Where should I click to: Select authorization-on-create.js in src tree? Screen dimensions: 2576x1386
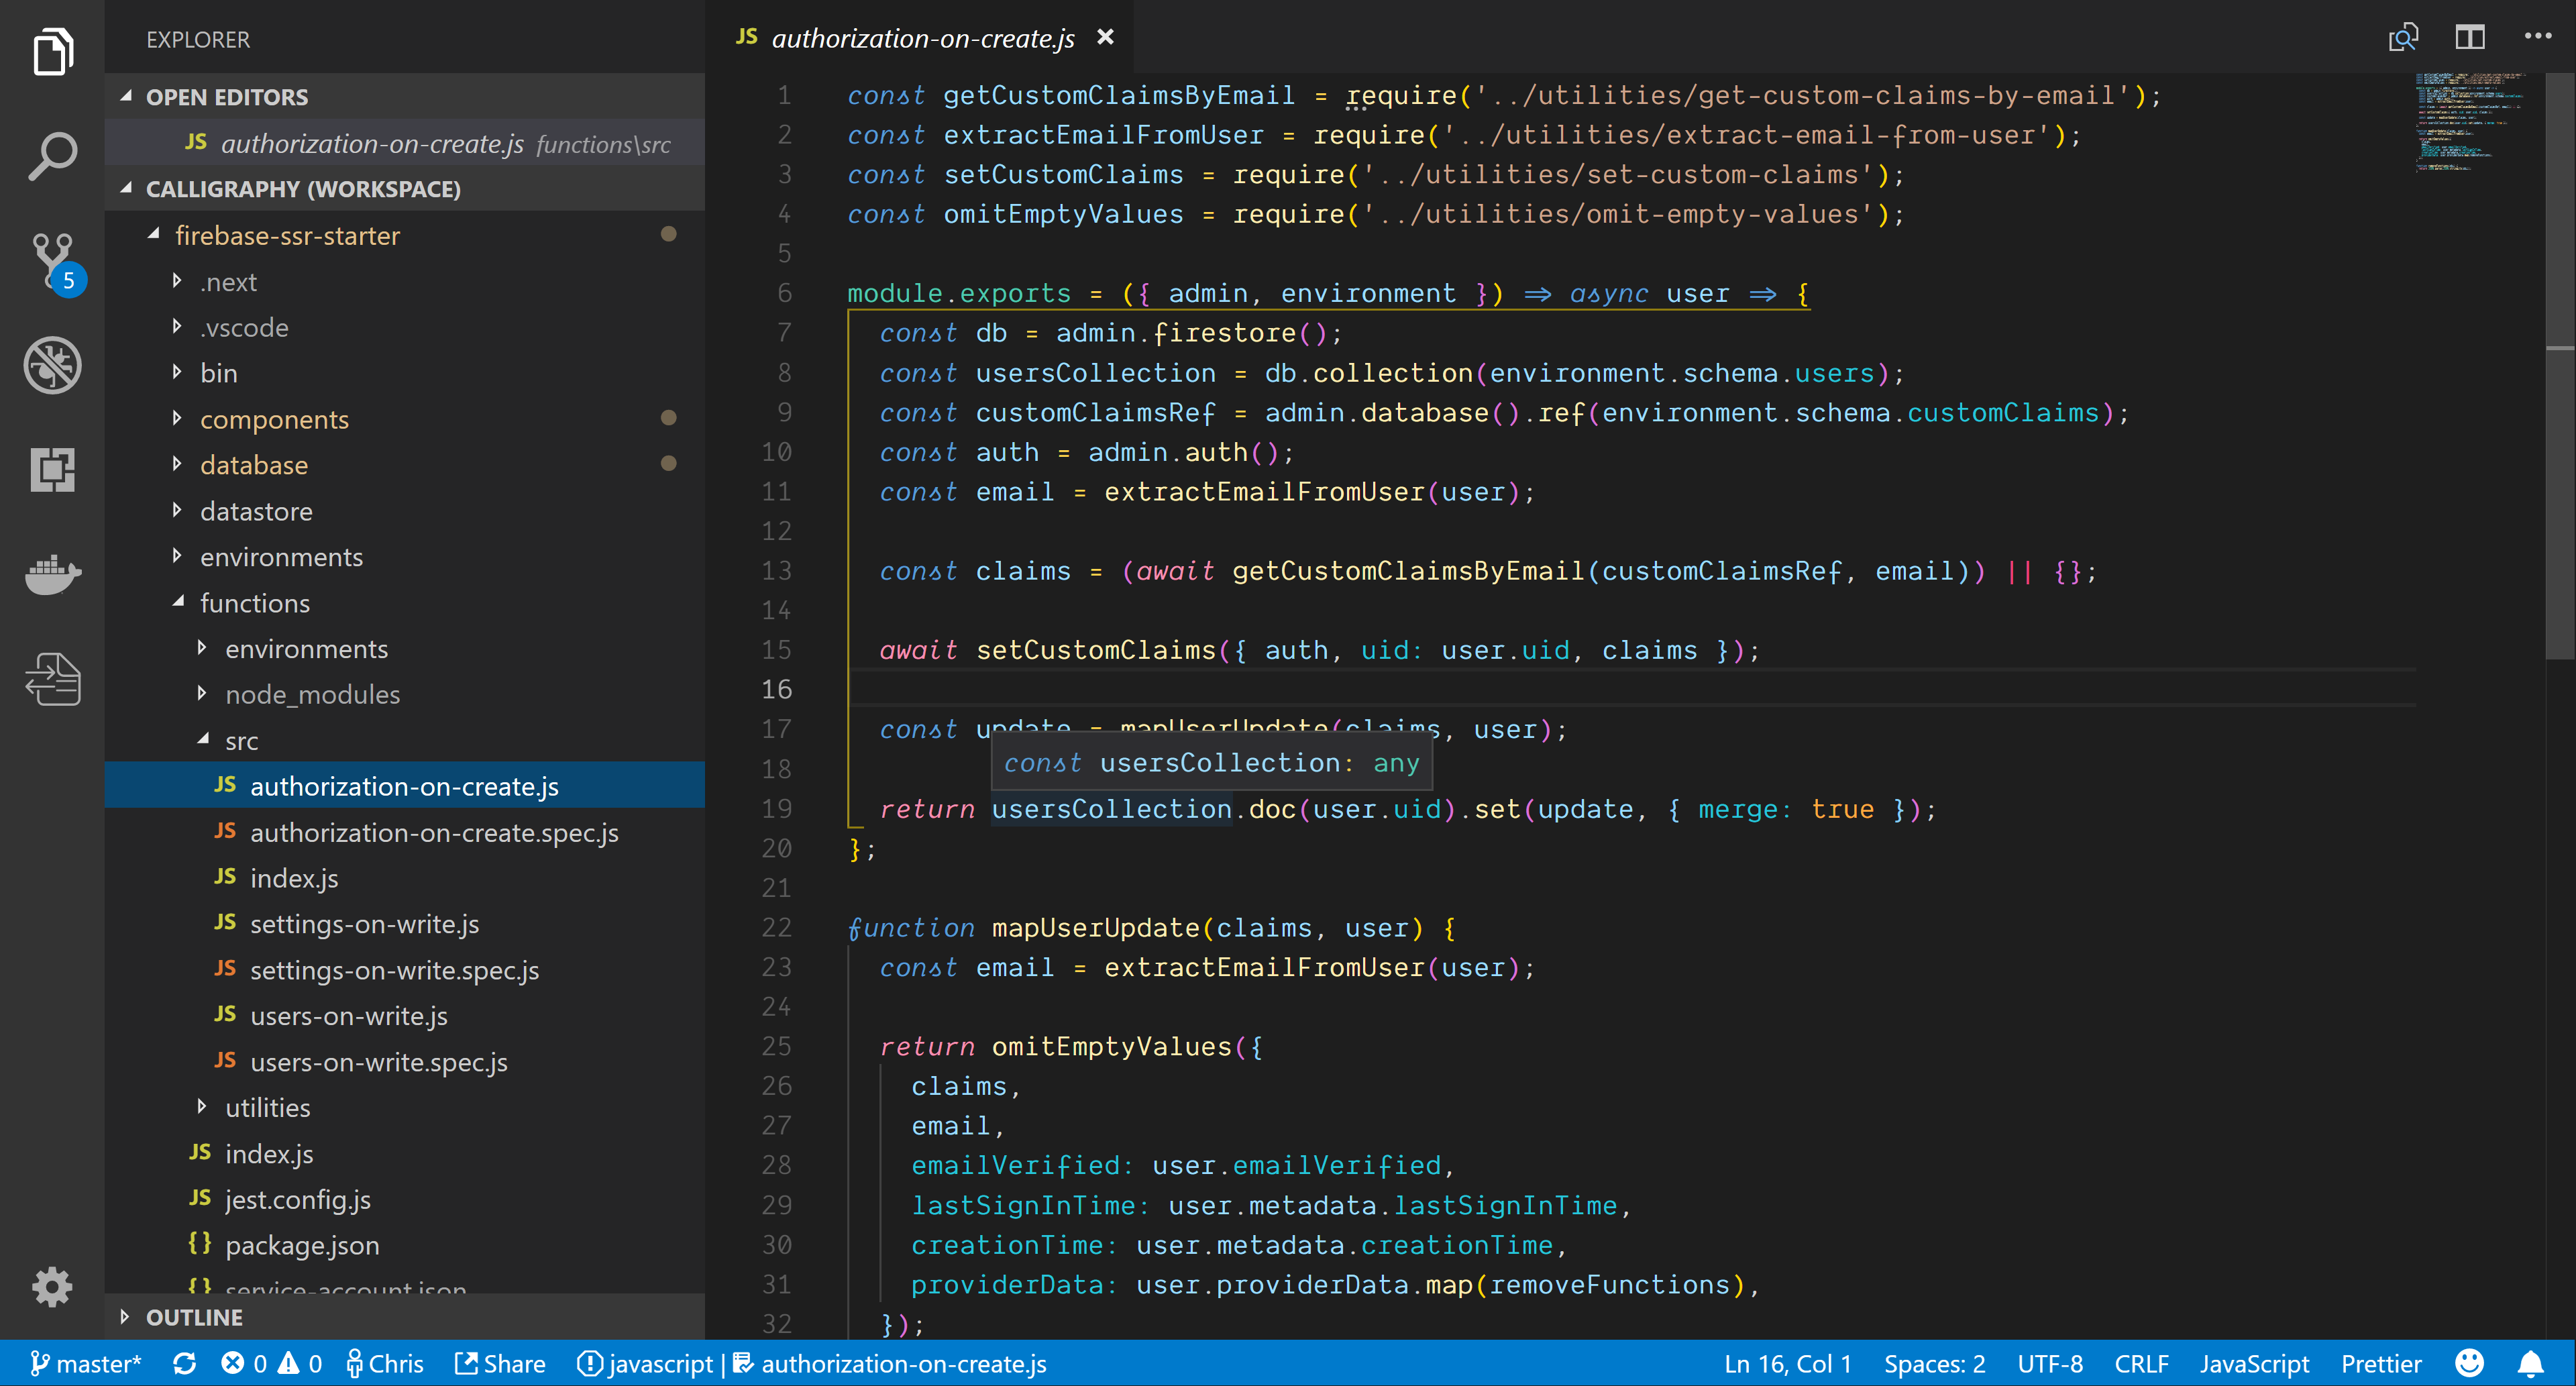pos(404,786)
